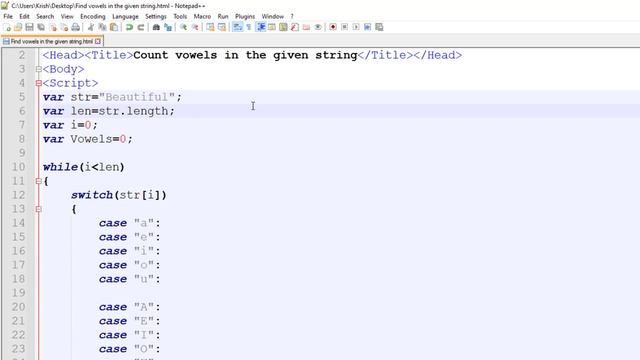Paste clipboard using the Paste icon
The height and width of the screenshot is (360, 640).
pyautogui.click(x=114, y=27)
